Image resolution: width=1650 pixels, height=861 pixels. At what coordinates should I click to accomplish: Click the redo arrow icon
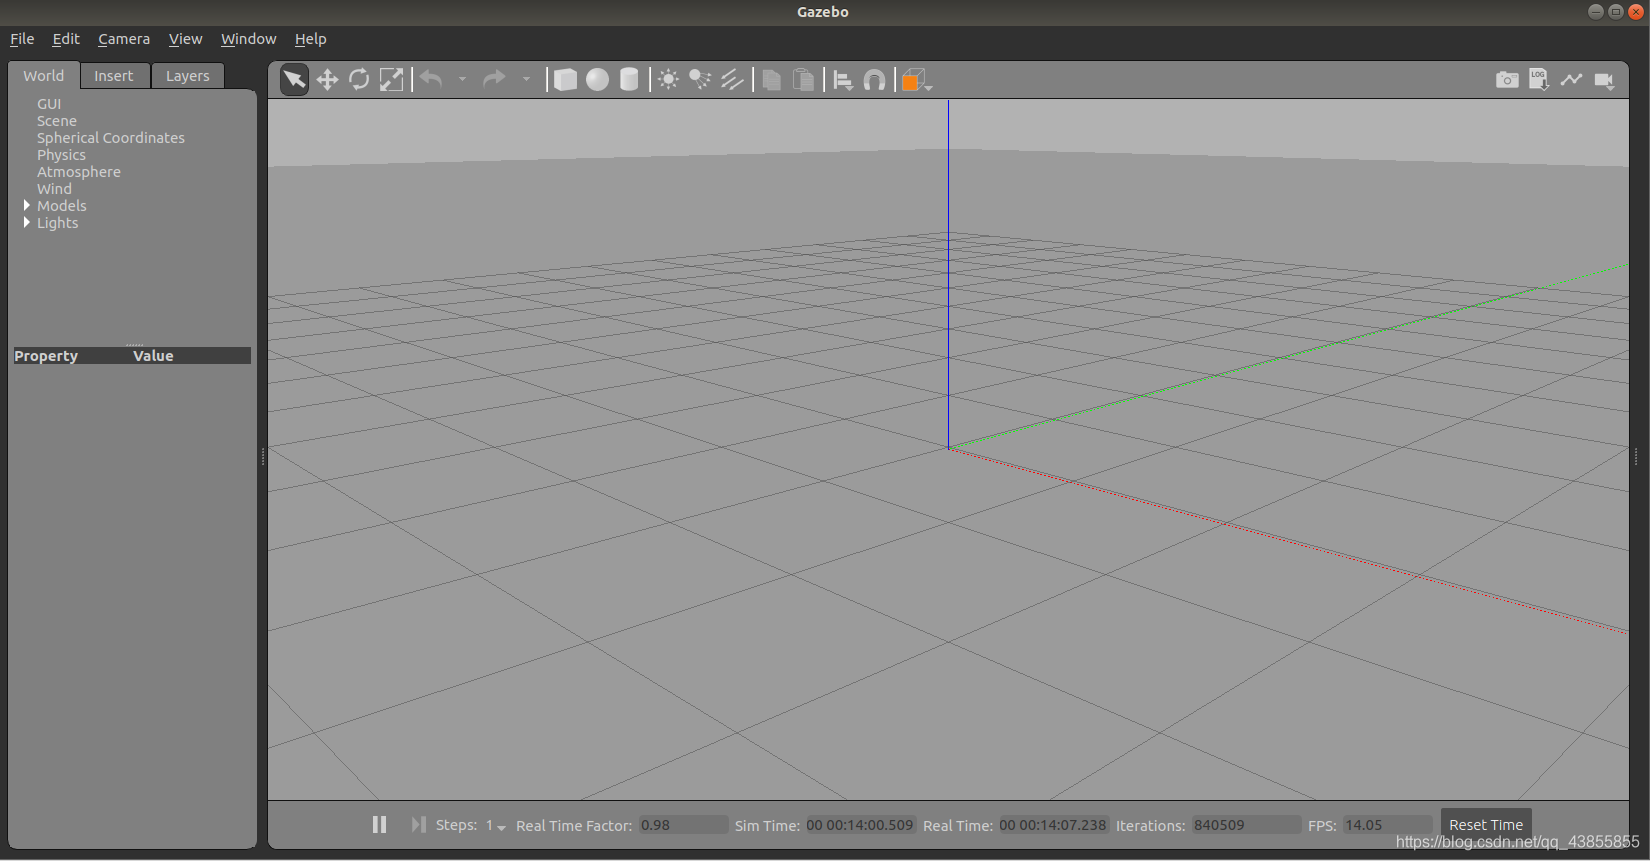click(x=494, y=79)
